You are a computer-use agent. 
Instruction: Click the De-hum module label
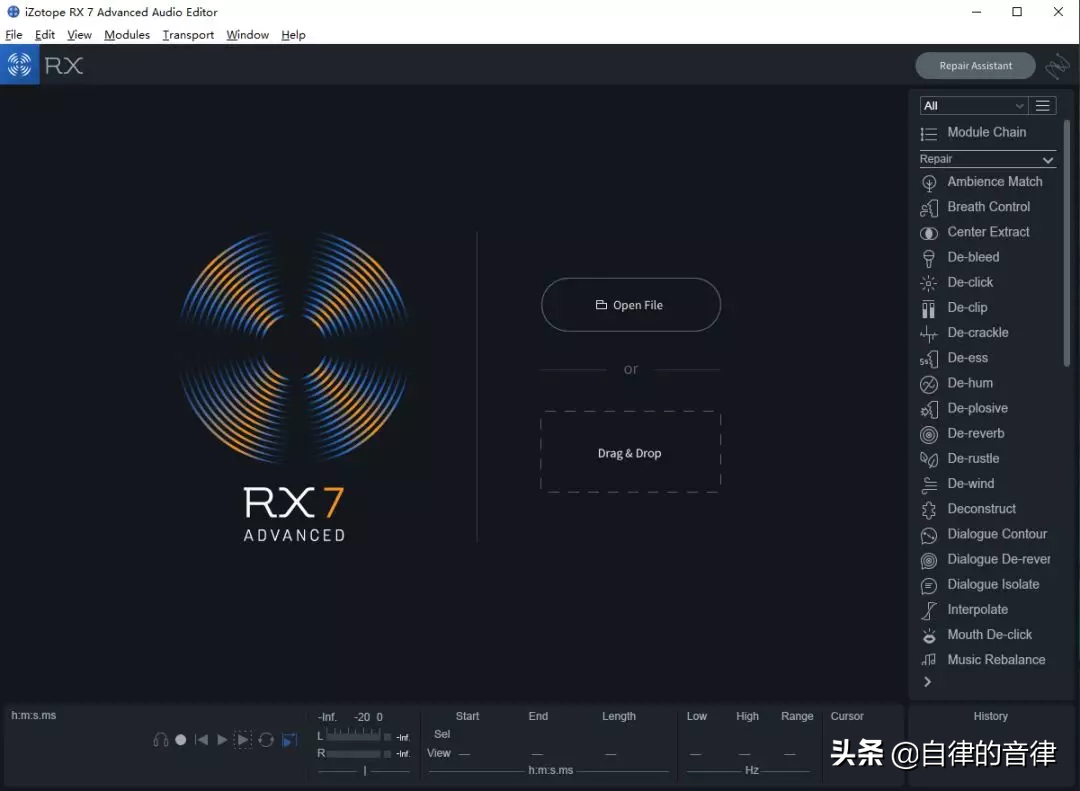point(970,383)
